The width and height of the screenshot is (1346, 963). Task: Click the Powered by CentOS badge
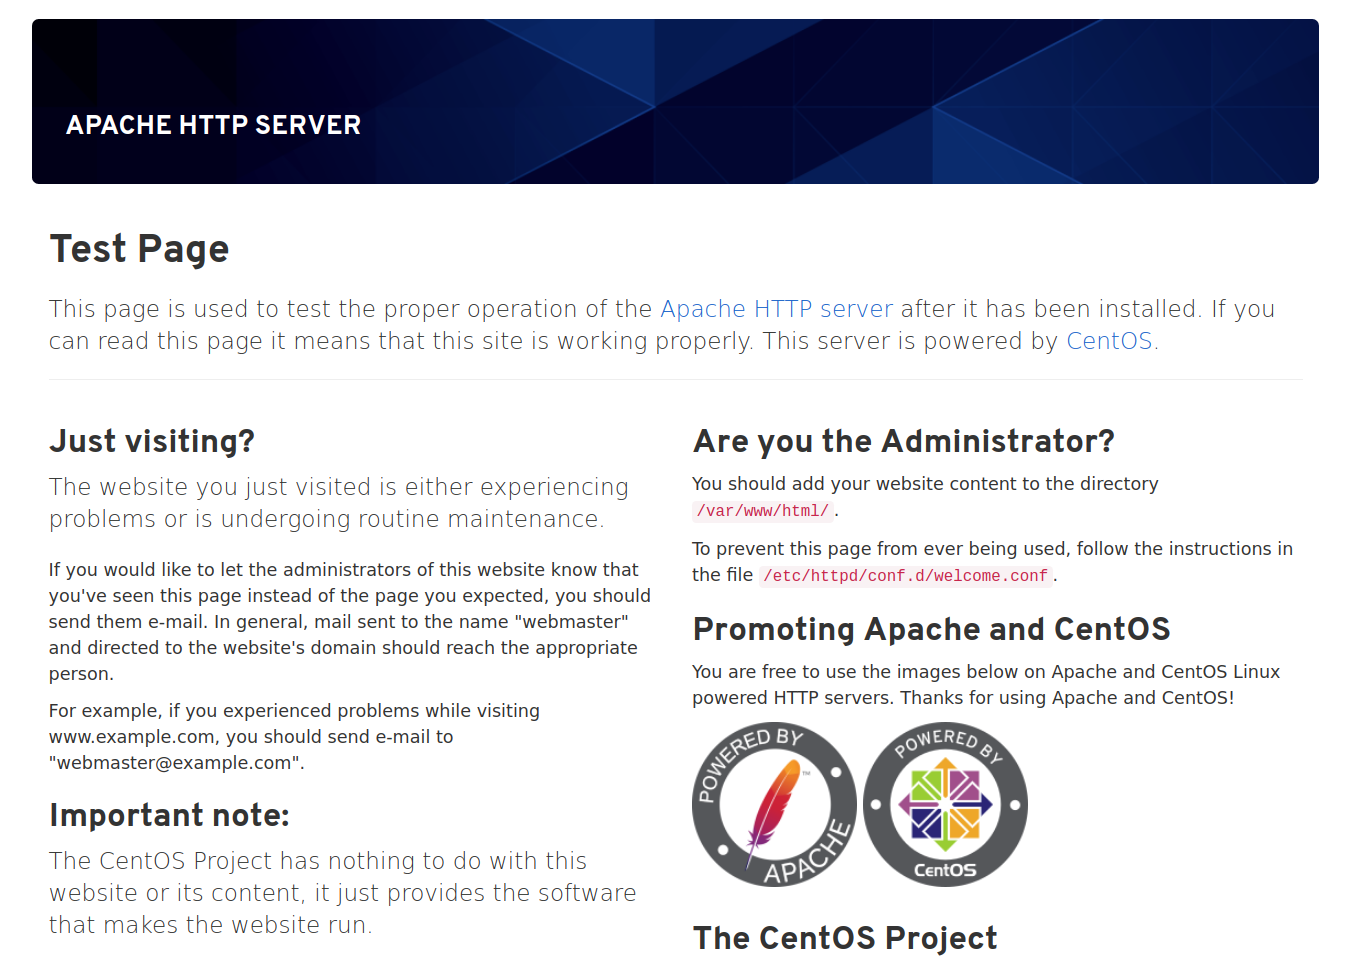point(945,804)
